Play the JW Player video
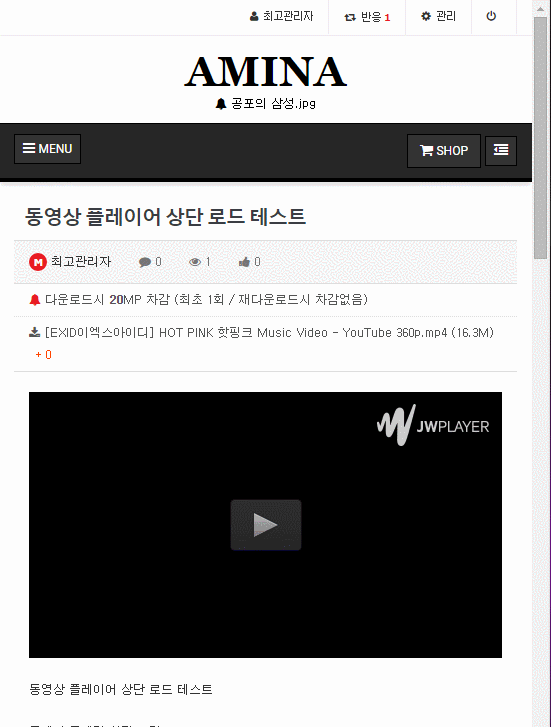 point(266,525)
